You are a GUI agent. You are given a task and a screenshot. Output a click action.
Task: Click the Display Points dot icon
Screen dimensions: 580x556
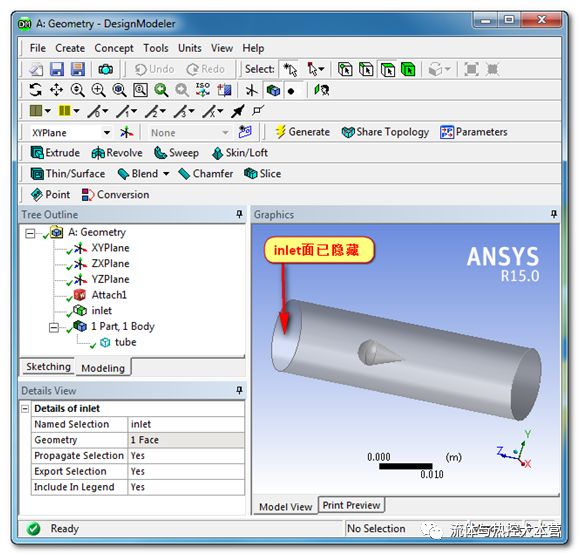coord(291,91)
